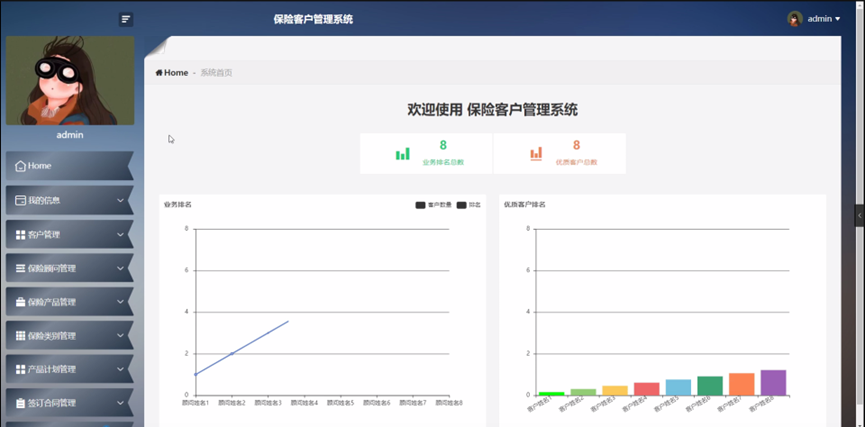The height and width of the screenshot is (427, 865).
Task: Open the 保险产品管理 menu label
Action: pyautogui.click(x=52, y=302)
